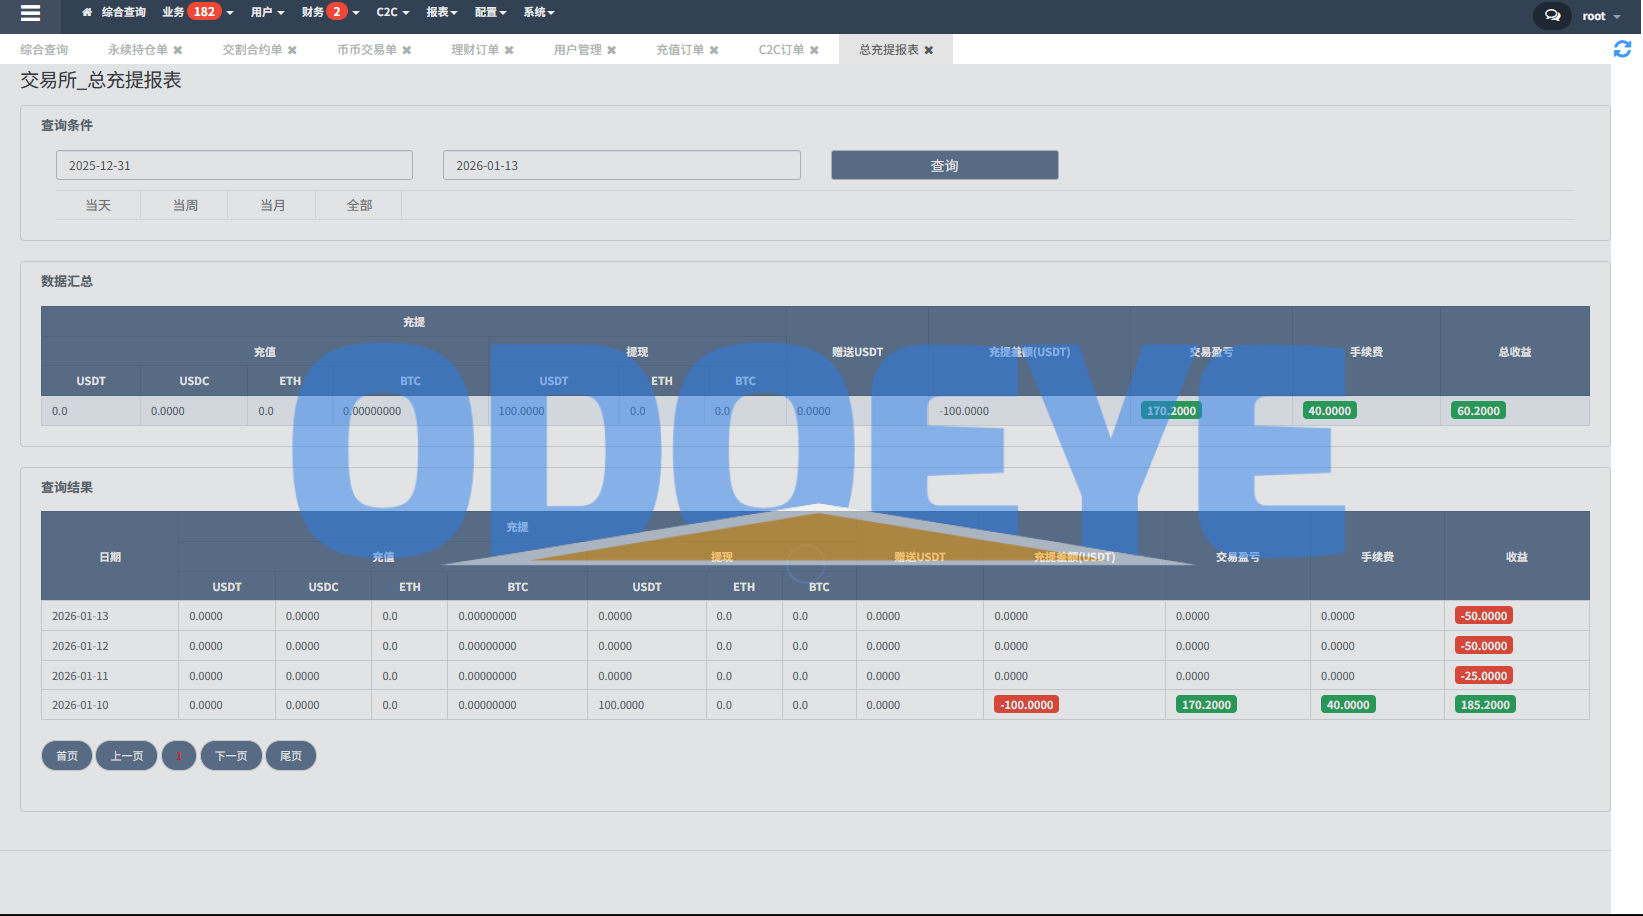
Task: Open the root user dropdown
Action: [1601, 16]
